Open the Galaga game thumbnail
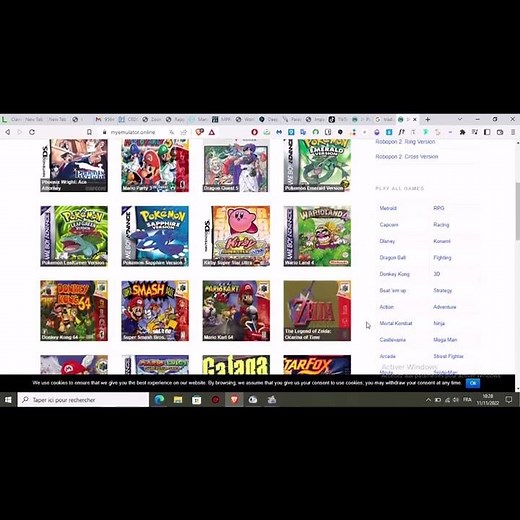This screenshot has height=520, width=520. pos(236,365)
